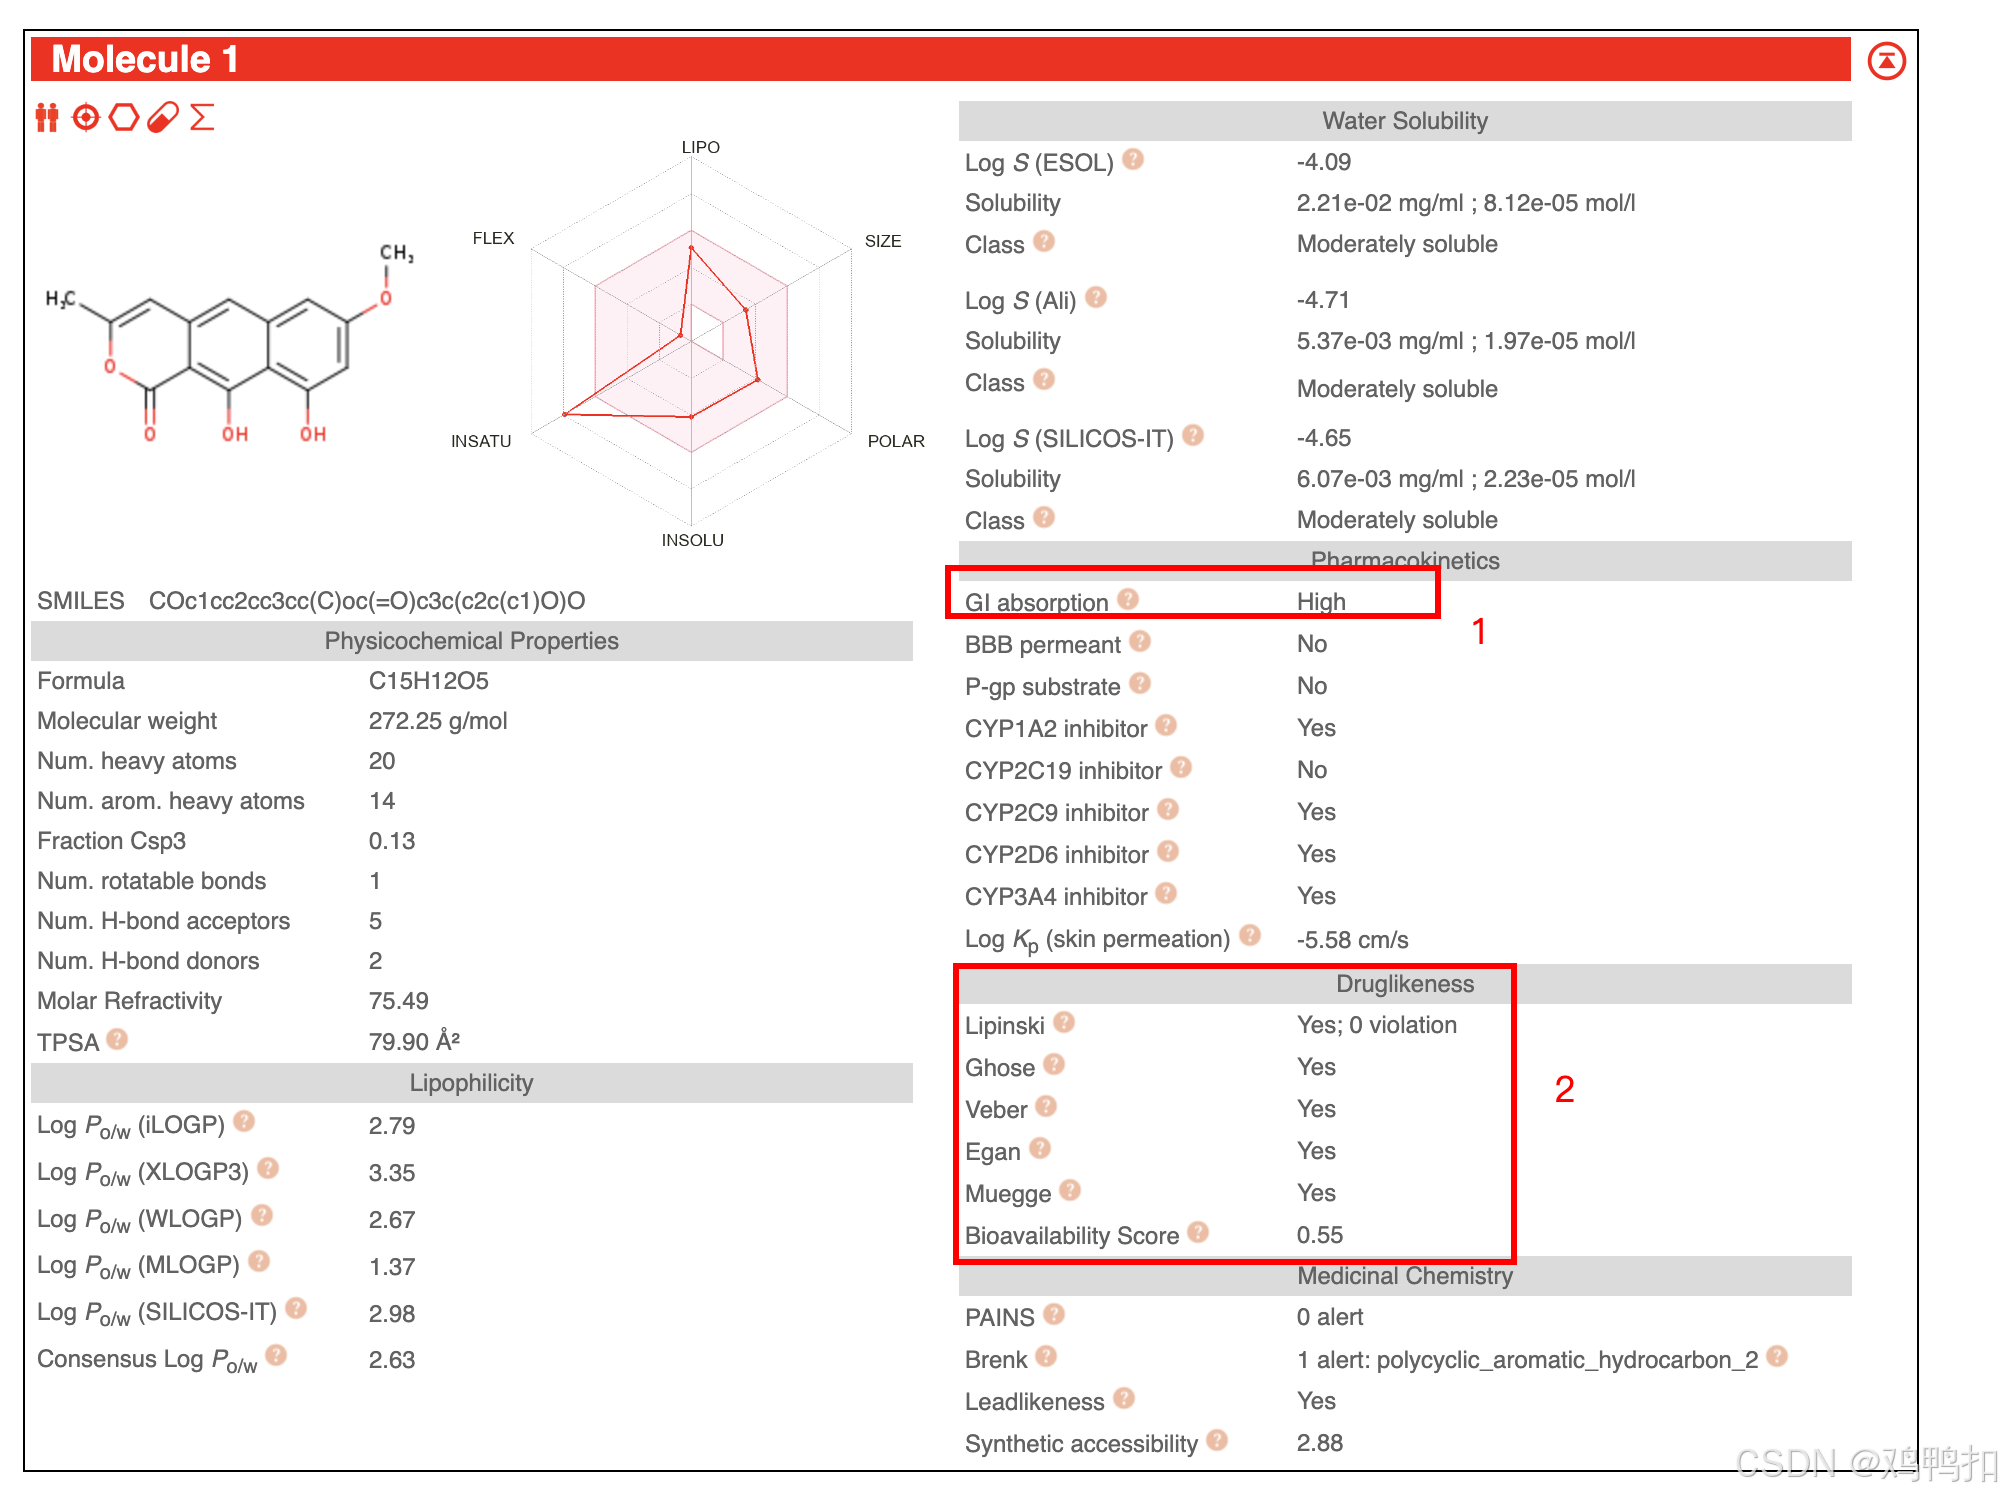This screenshot has height=1498, width=2004.
Task: Click the bioavailability radar chart
Action: coord(691,340)
